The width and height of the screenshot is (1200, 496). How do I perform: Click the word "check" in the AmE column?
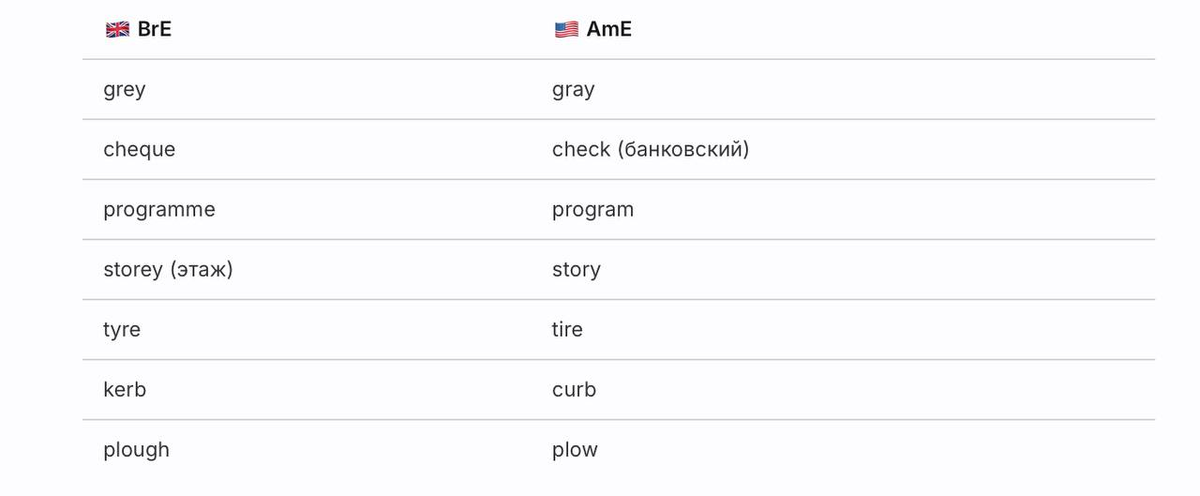(x=581, y=150)
